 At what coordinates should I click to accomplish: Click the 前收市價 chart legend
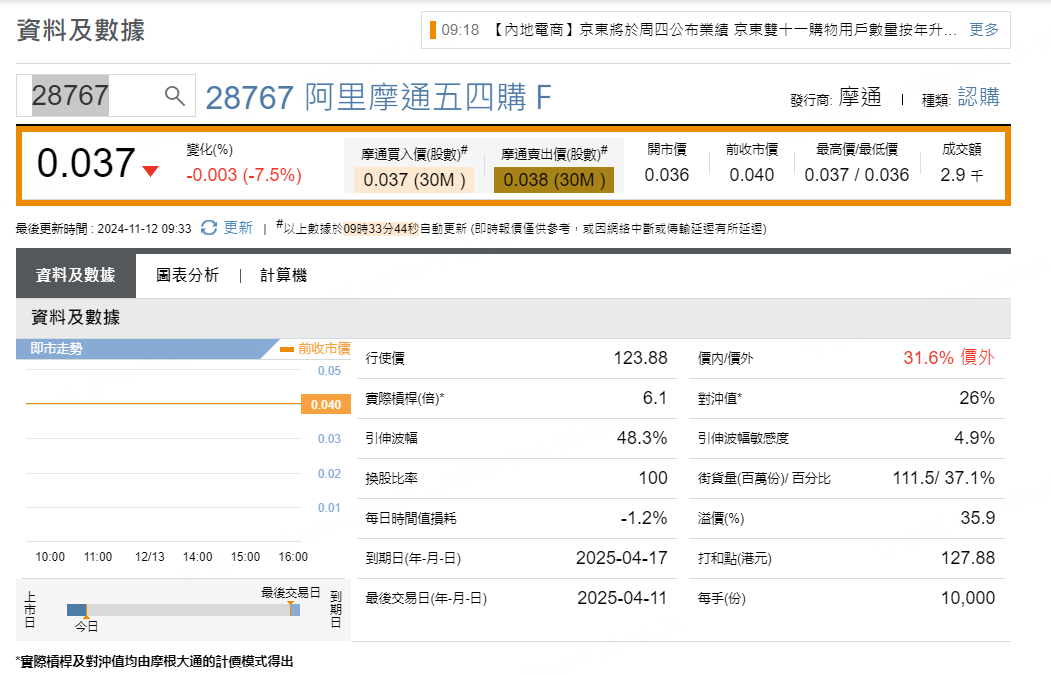pos(316,349)
